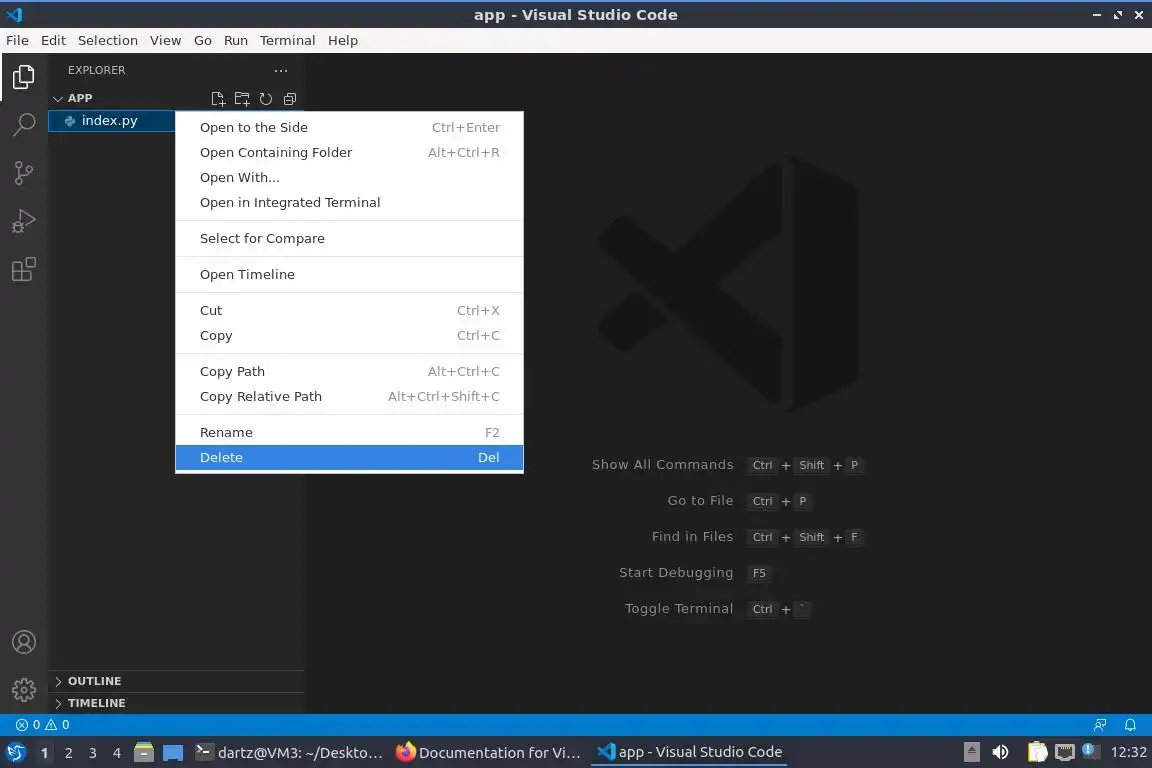The height and width of the screenshot is (768, 1152).
Task: Open Manage gear settings icon
Action: pyautogui.click(x=24, y=689)
